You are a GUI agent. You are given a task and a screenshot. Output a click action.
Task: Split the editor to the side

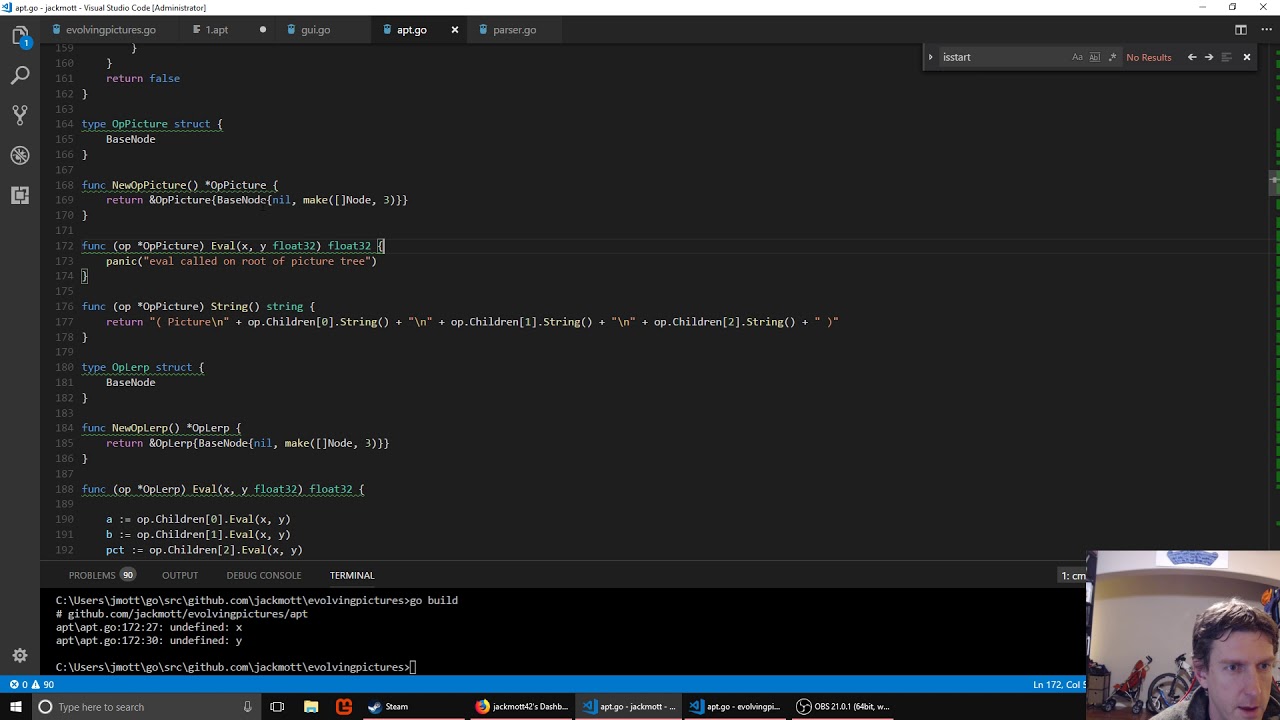click(1240, 30)
